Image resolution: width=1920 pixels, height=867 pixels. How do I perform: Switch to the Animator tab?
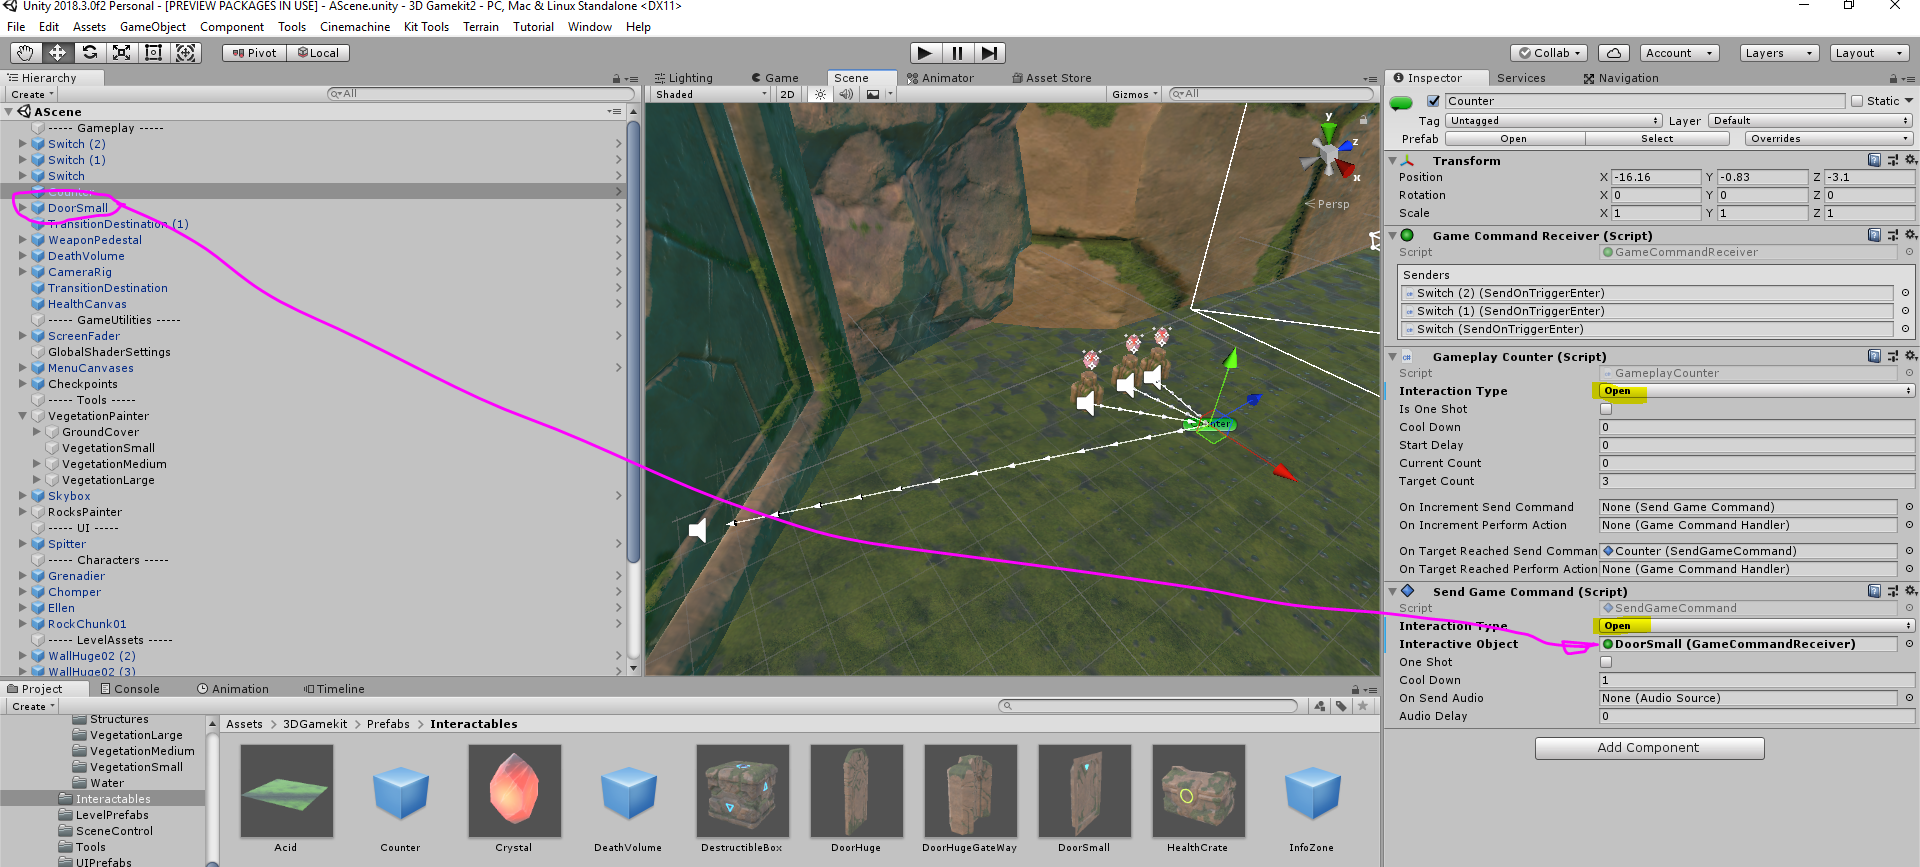[x=940, y=78]
